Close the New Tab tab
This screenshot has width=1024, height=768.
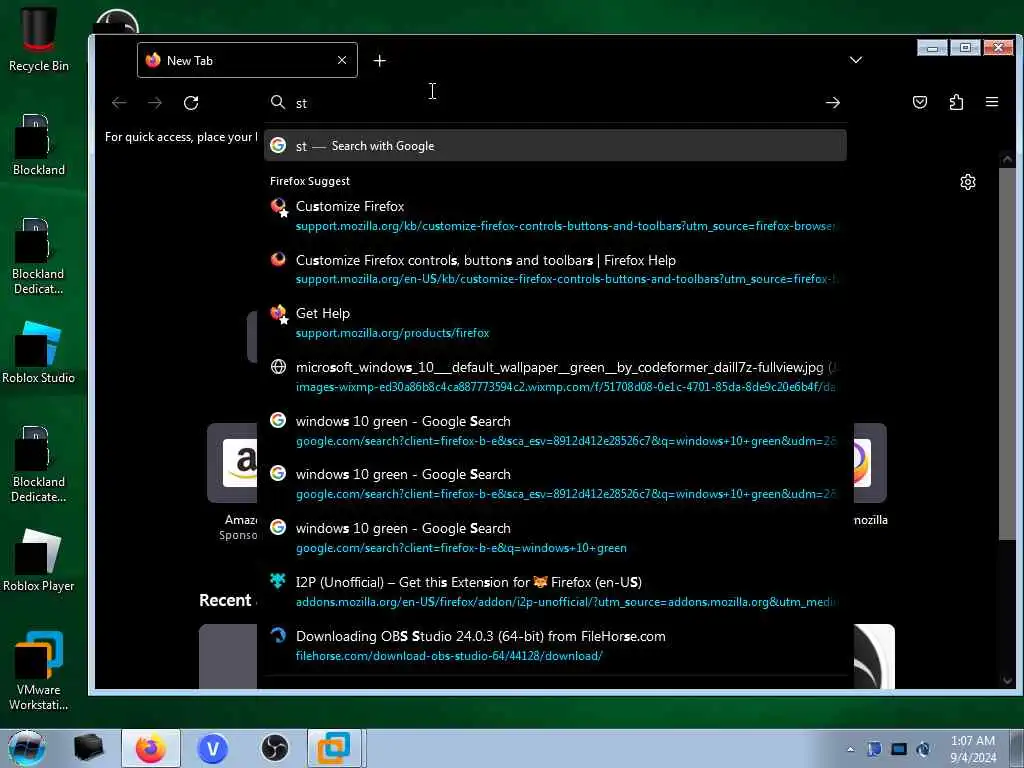click(342, 60)
